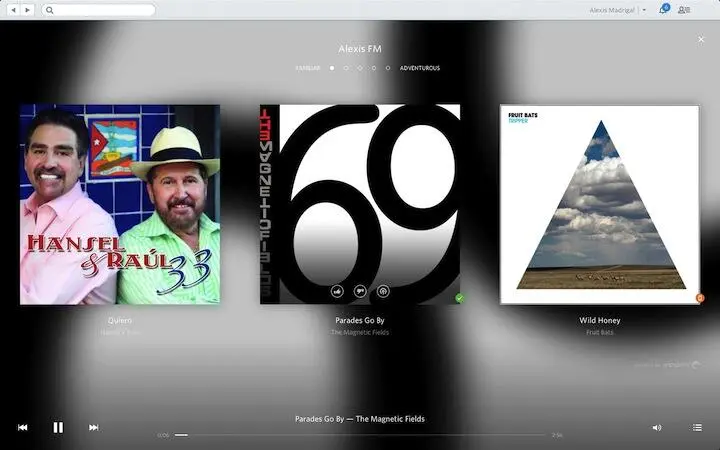Image resolution: width=720 pixels, height=450 pixels.
Task: Open the people list icon
Action: pos(684,10)
